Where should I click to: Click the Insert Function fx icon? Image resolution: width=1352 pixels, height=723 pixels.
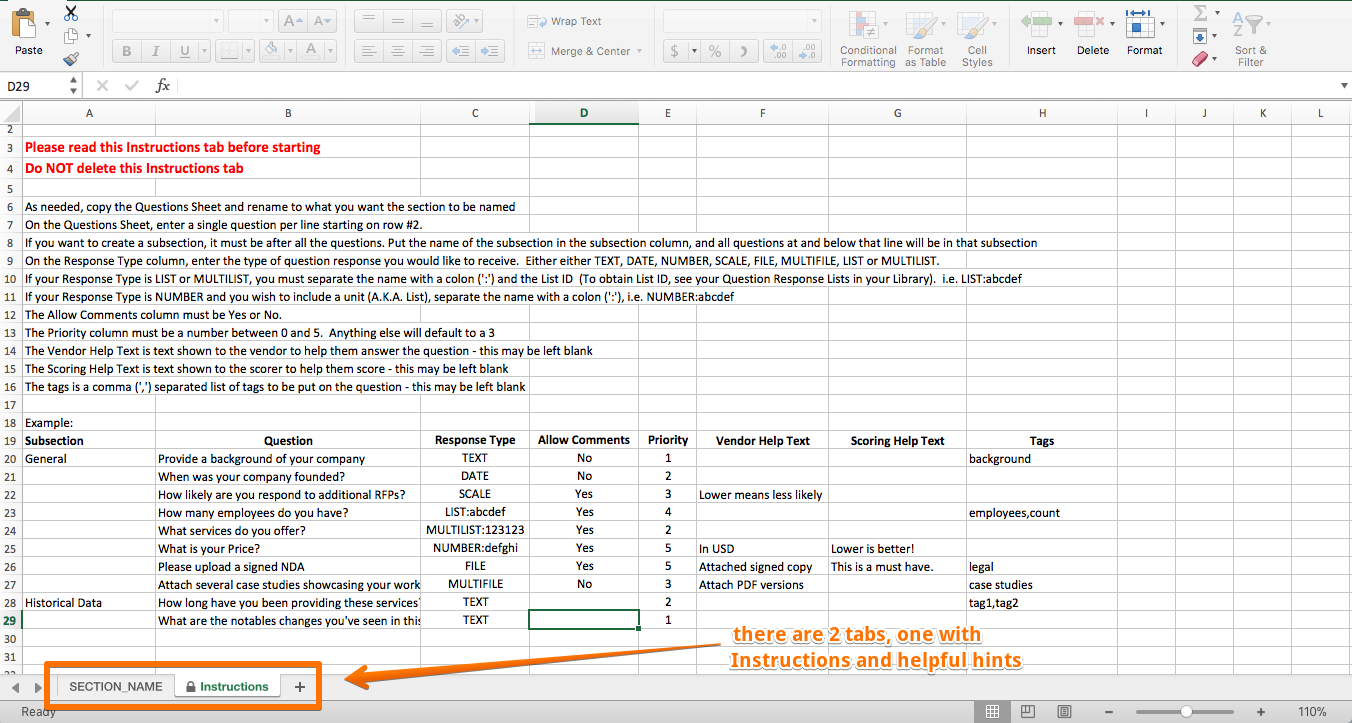pyautogui.click(x=162, y=86)
